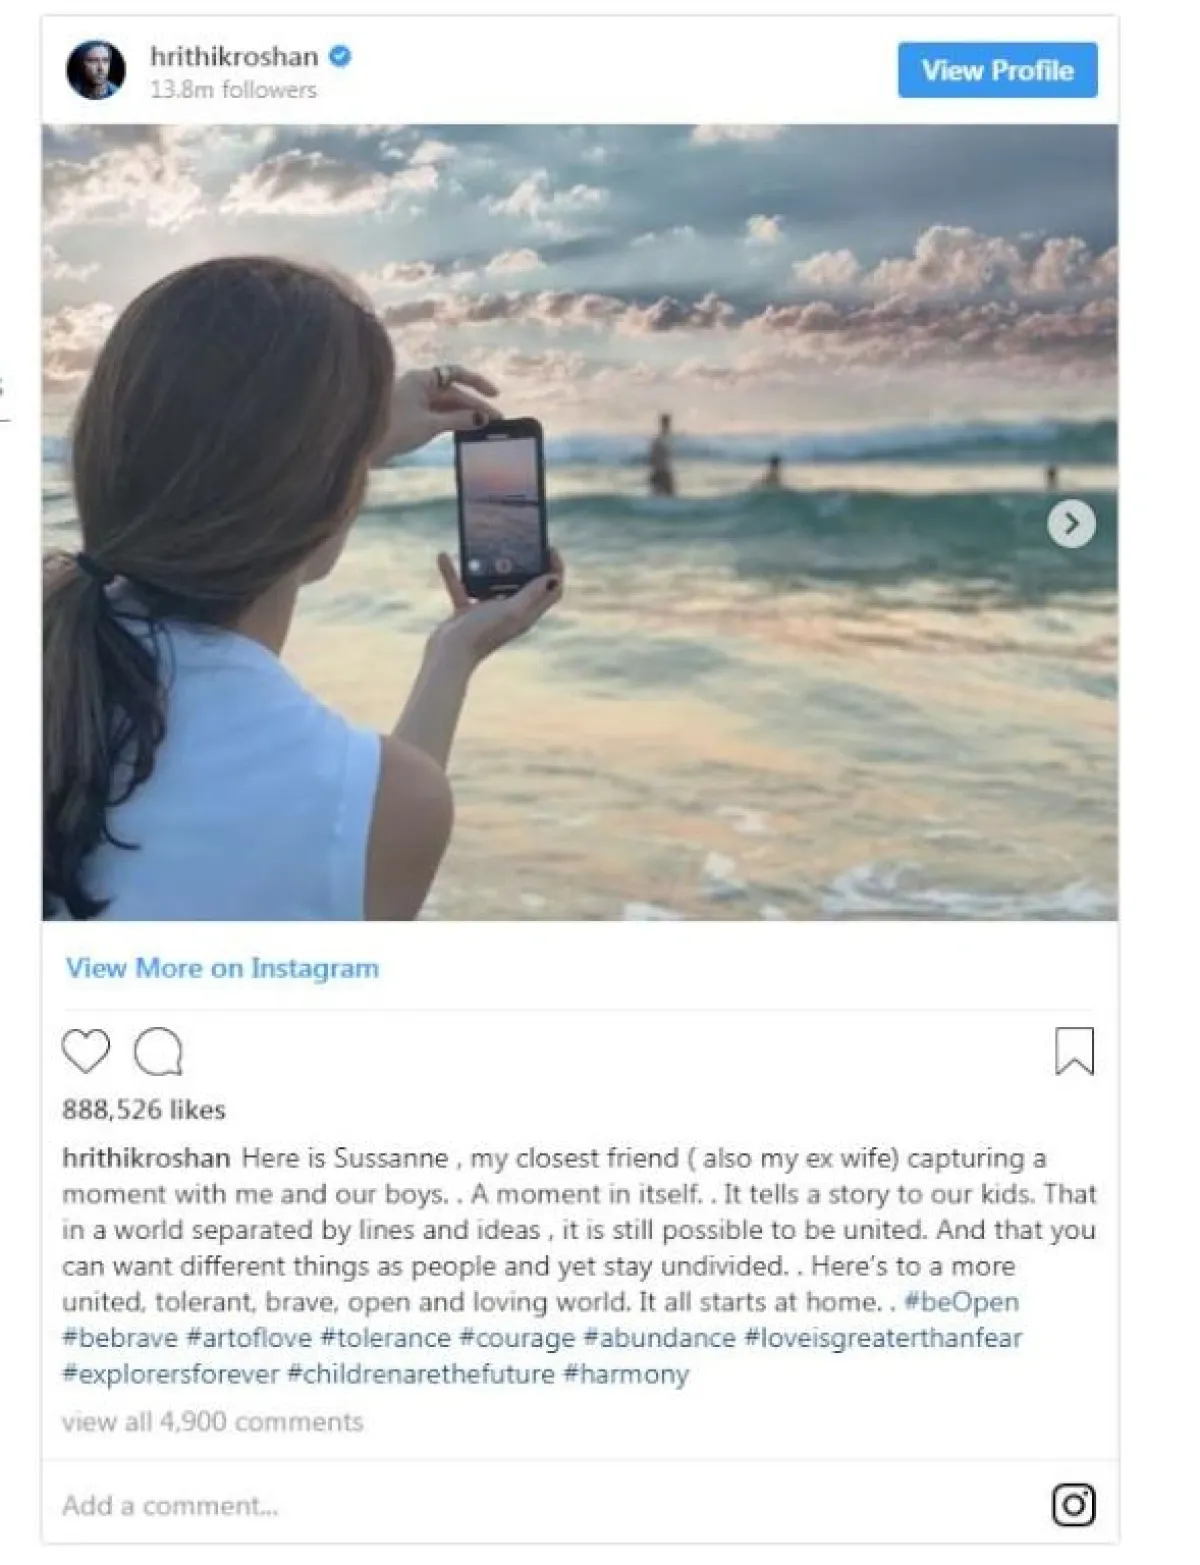This screenshot has height=1565, width=1200.
Task: Focus the Add a comment field
Action: point(545,1505)
